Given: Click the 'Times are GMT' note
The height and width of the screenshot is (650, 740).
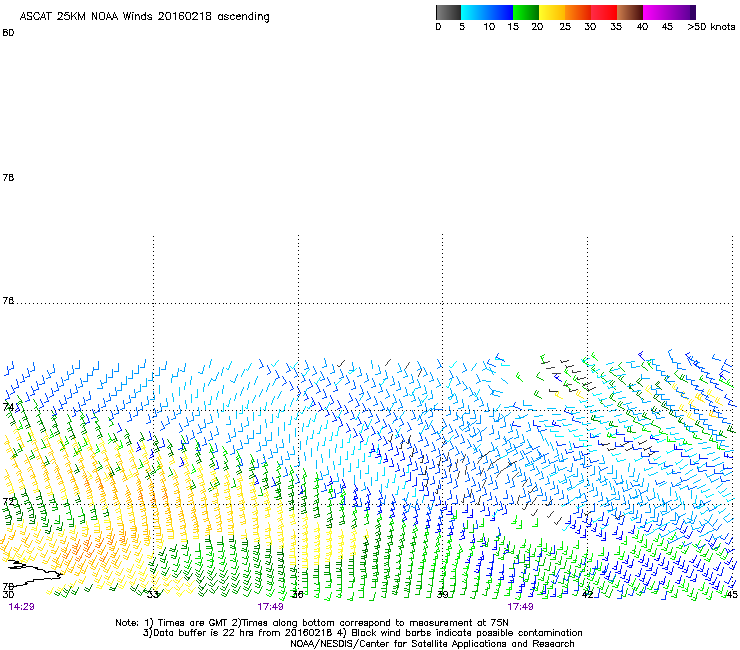Looking at the screenshot, I should point(193,623).
